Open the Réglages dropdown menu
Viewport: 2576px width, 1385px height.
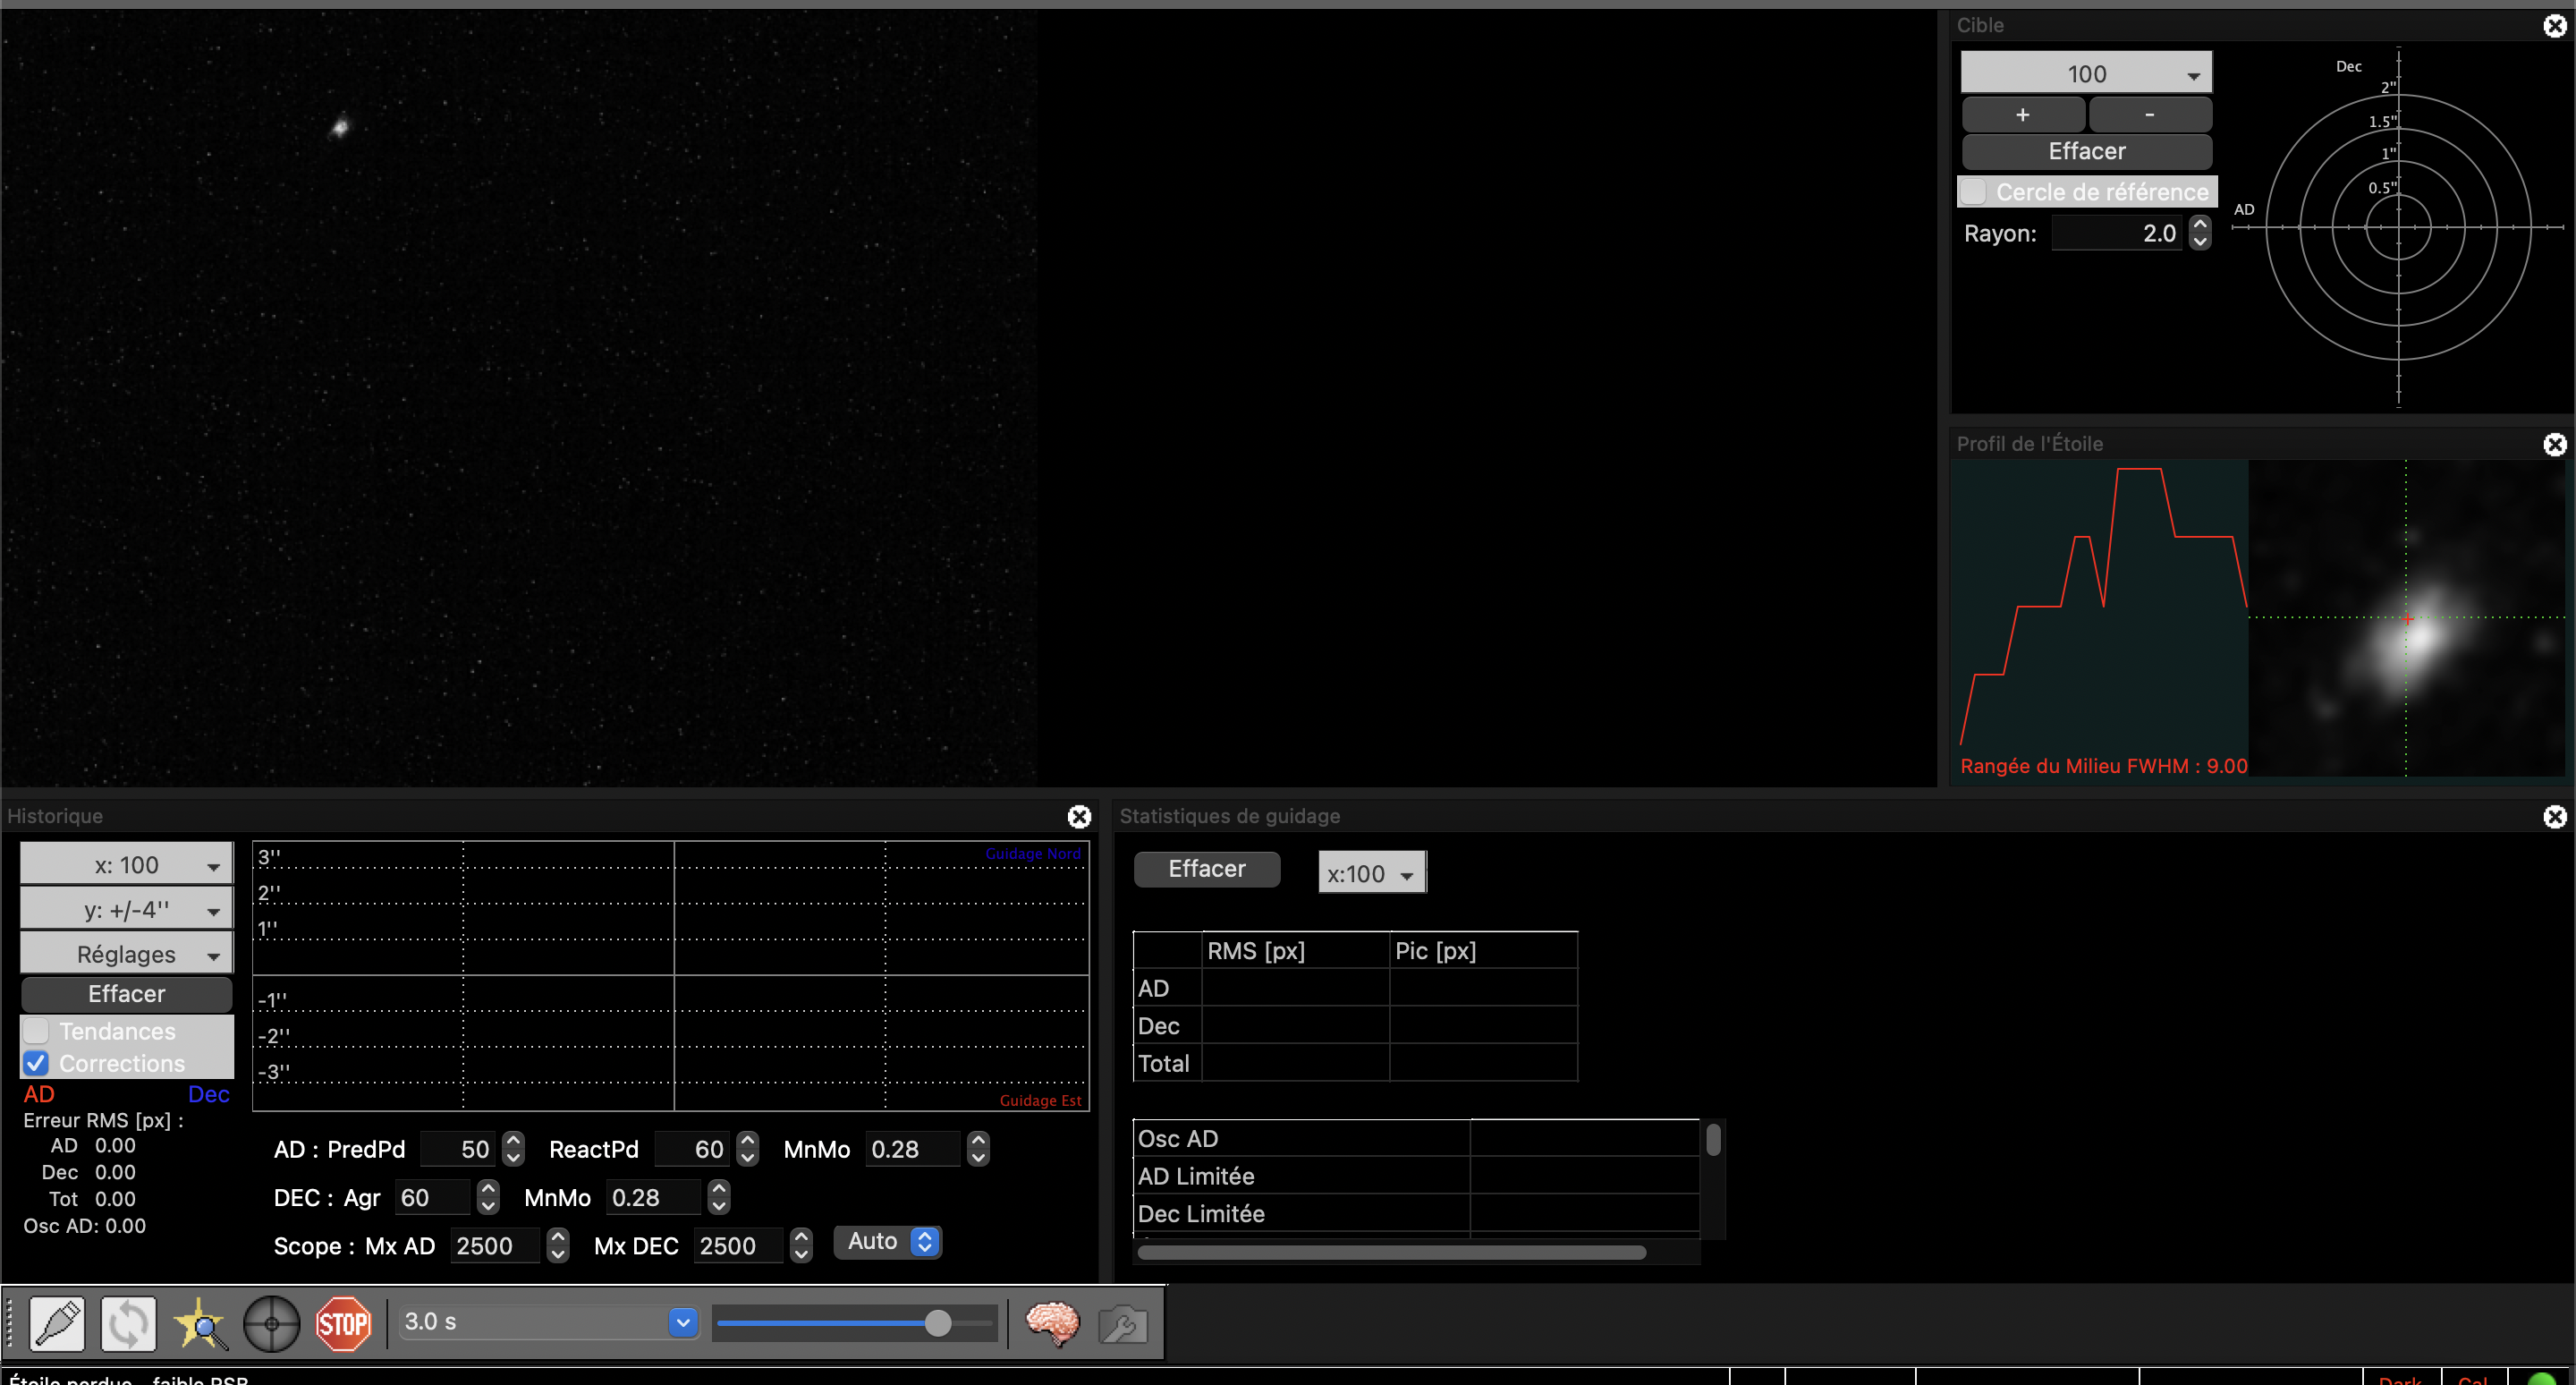coord(127,953)
